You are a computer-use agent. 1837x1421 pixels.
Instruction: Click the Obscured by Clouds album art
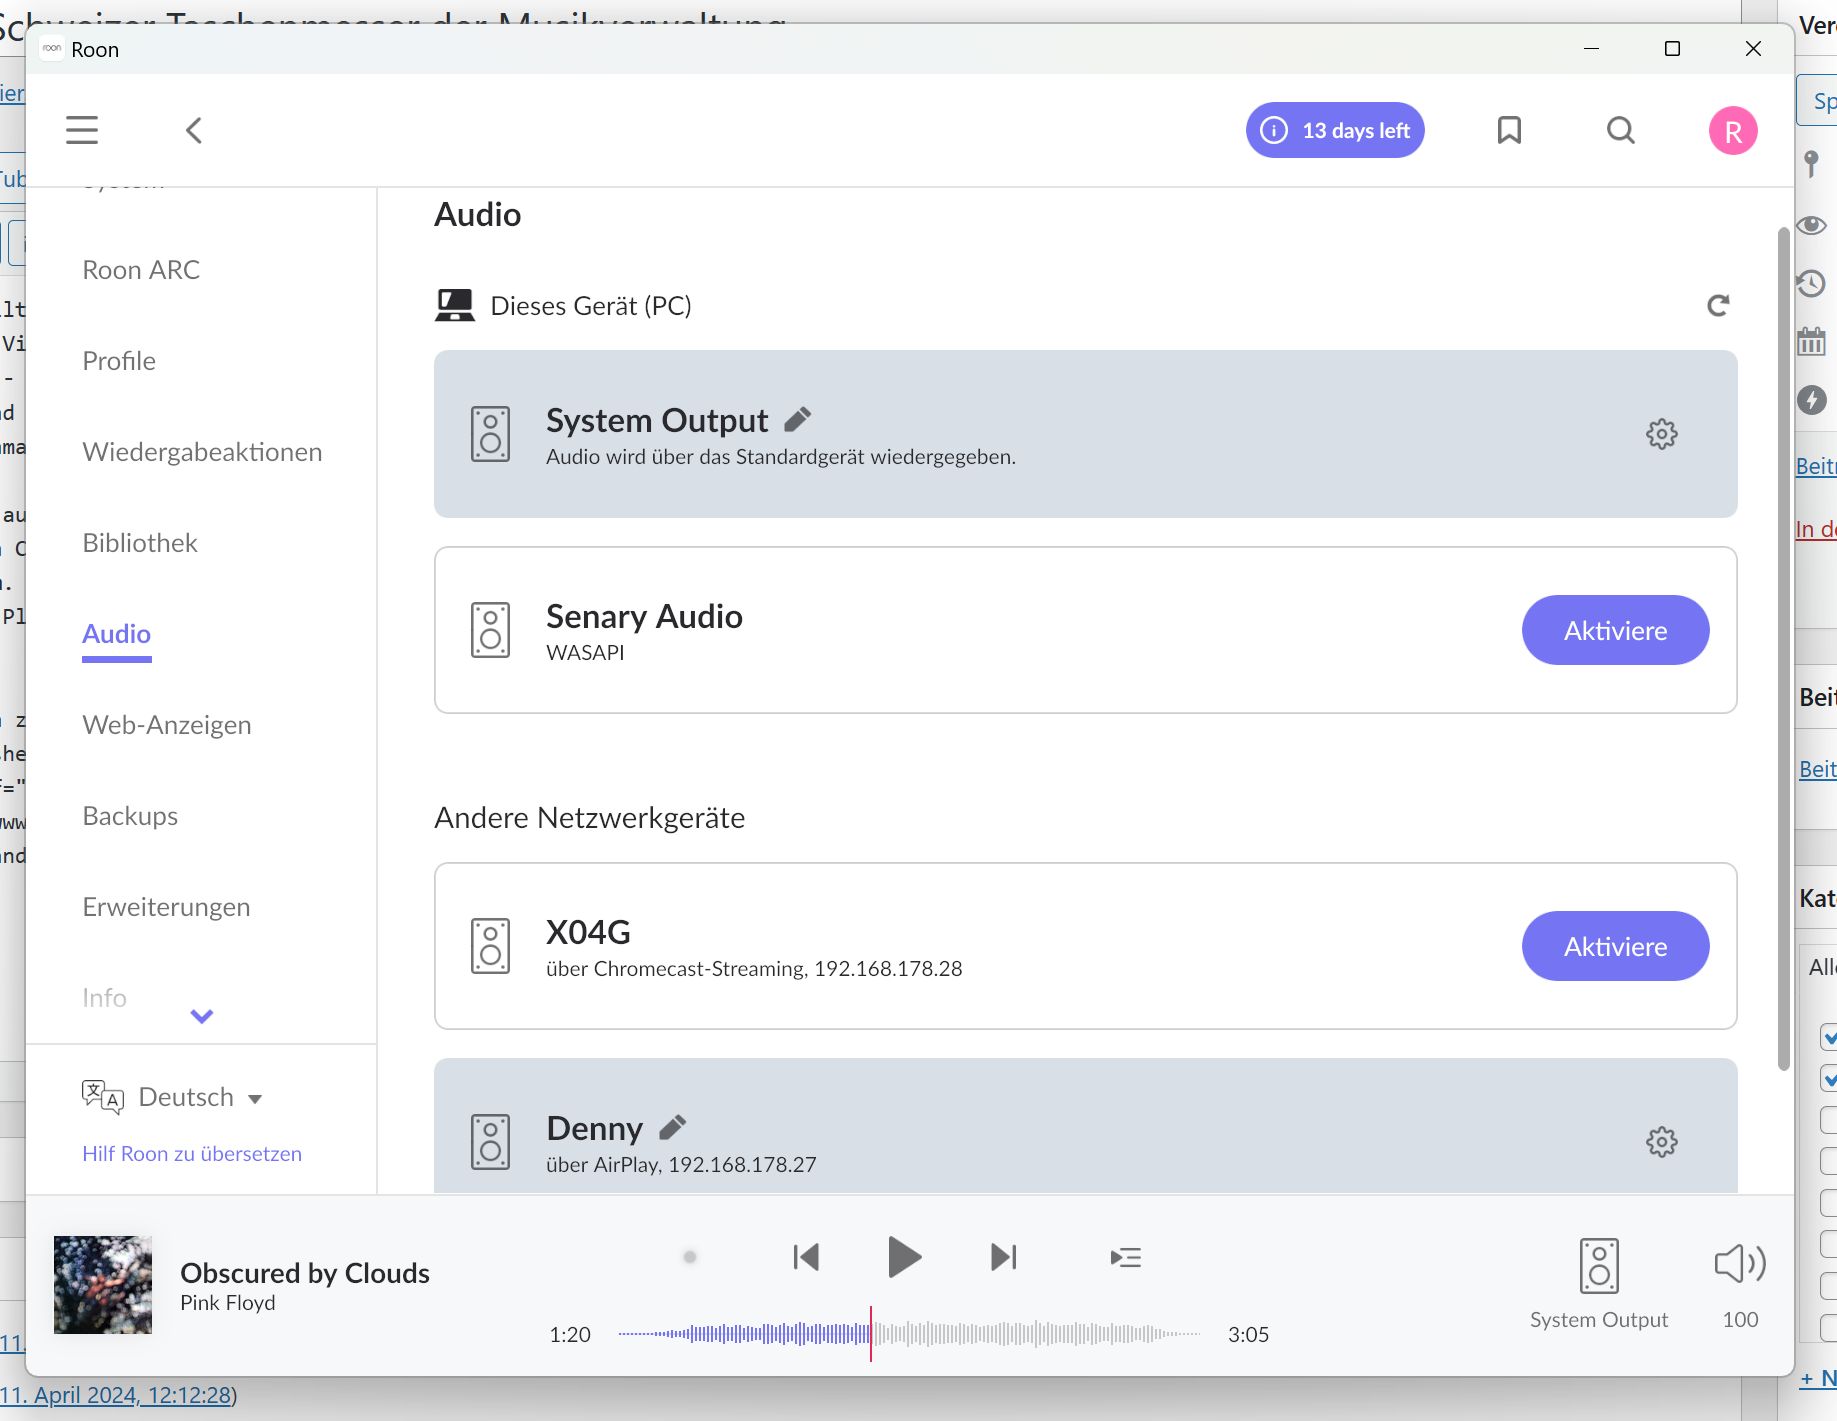pos(103,1285)
